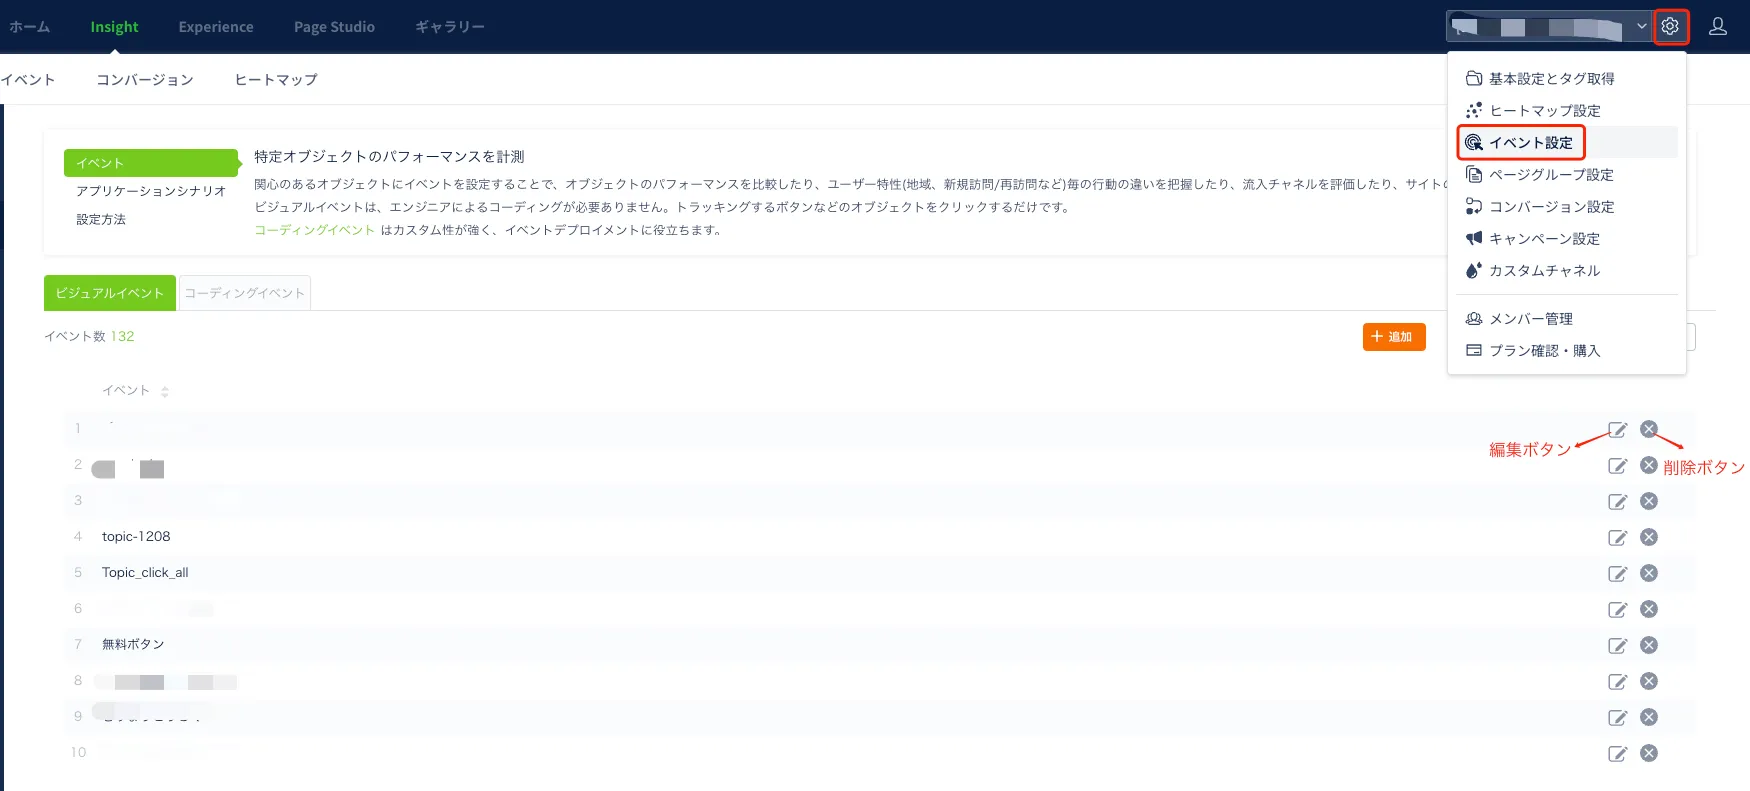The width and height of the screenshot is (1750, 791).
Task: Delete the Topic_click_all event
Action: 1649,573
